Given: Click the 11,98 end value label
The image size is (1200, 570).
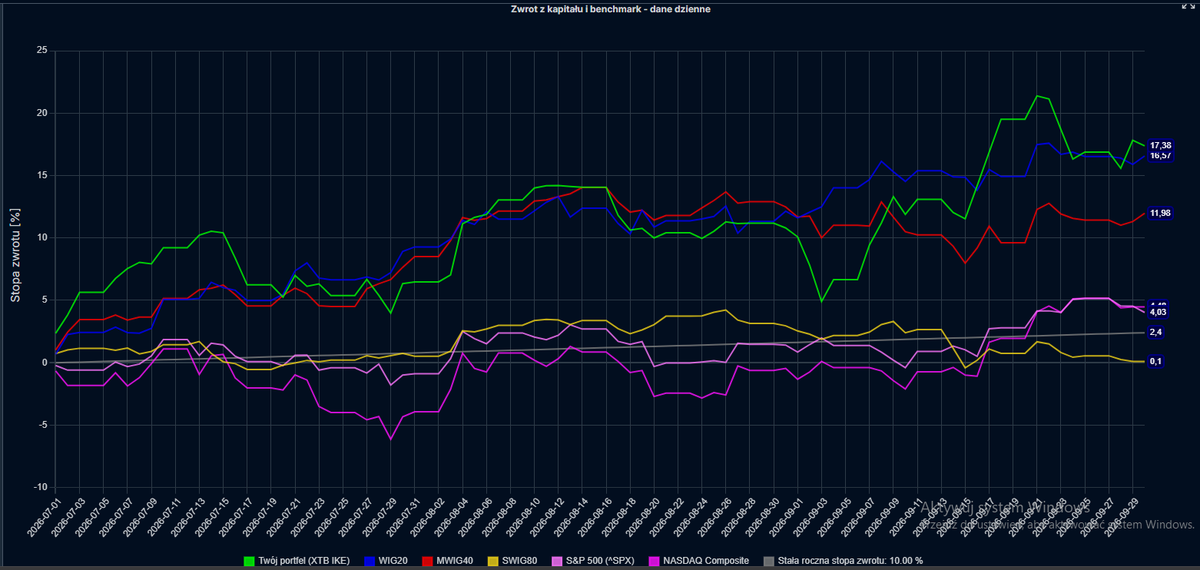Looking at the screenshot, I should [x=1160, y=213].
